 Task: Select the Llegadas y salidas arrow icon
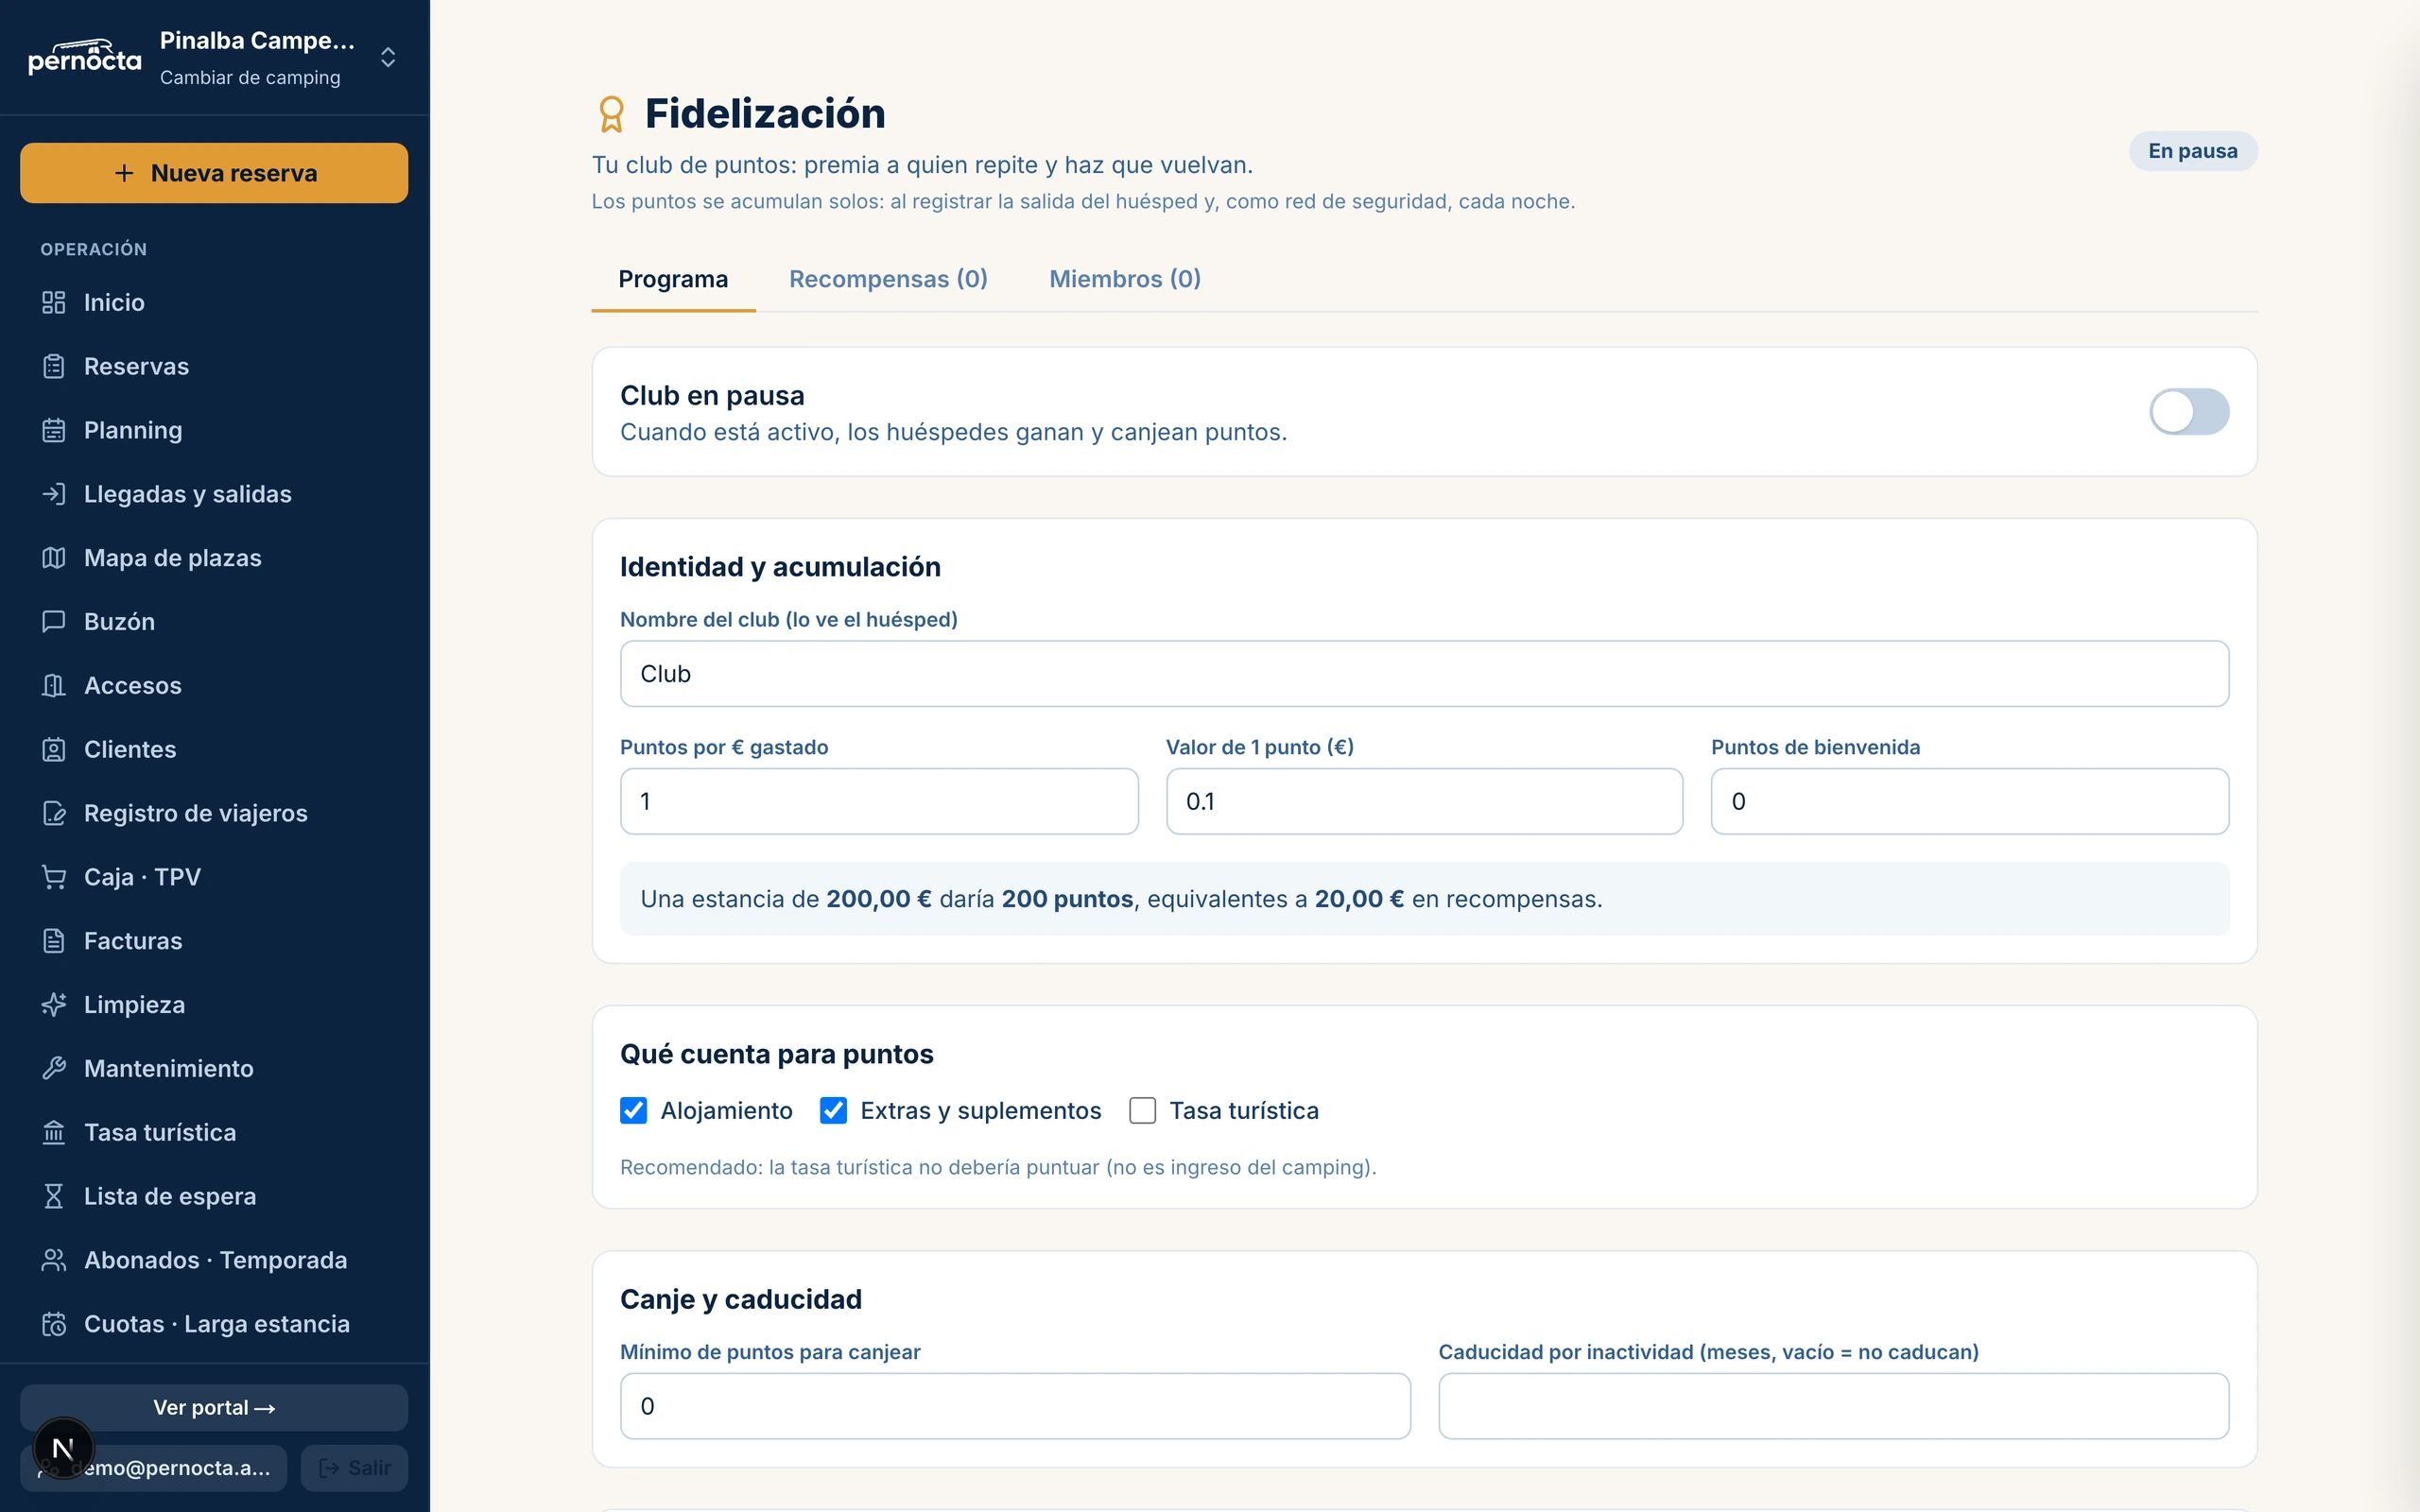point(54,494)
